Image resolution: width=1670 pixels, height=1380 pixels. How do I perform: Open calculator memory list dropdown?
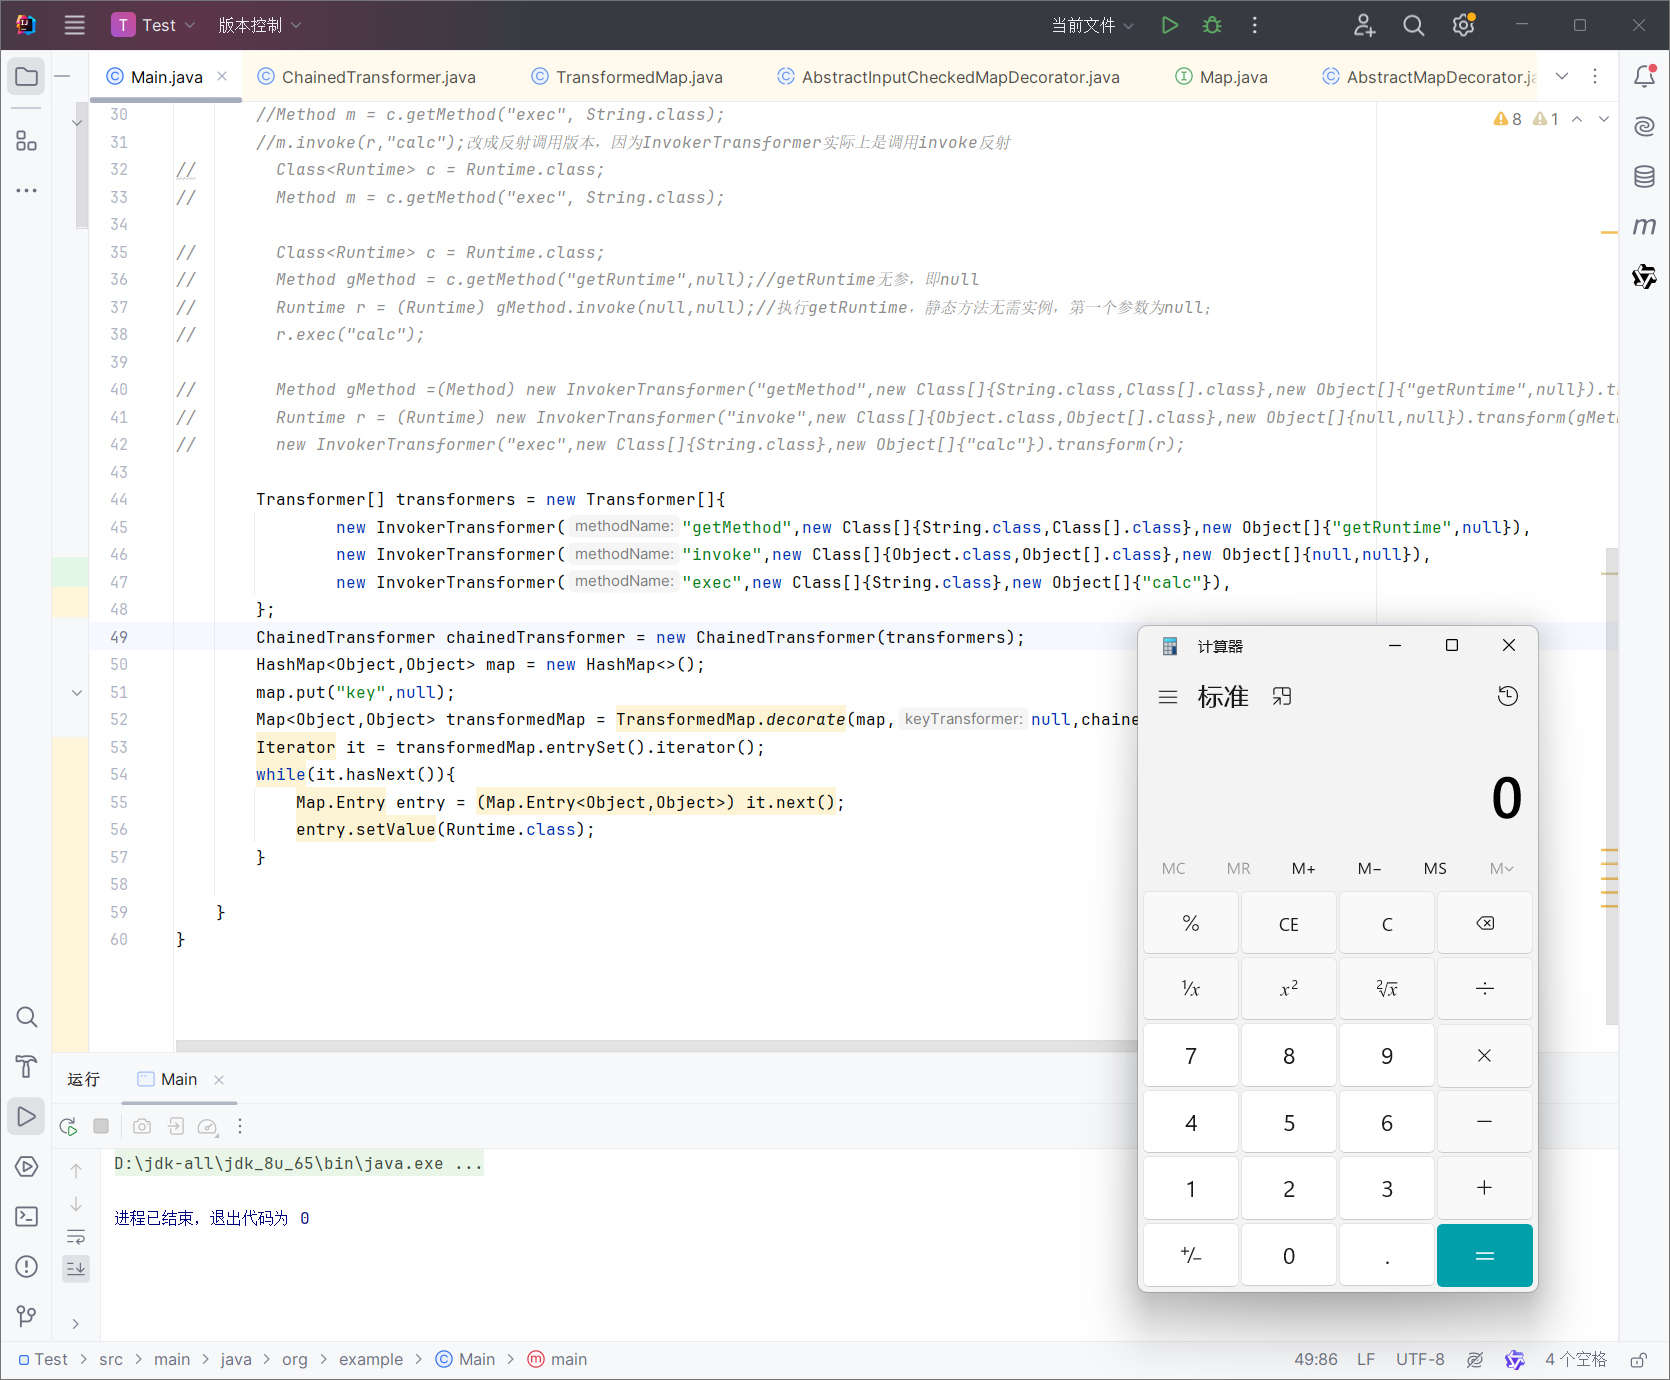[1501, 868]
